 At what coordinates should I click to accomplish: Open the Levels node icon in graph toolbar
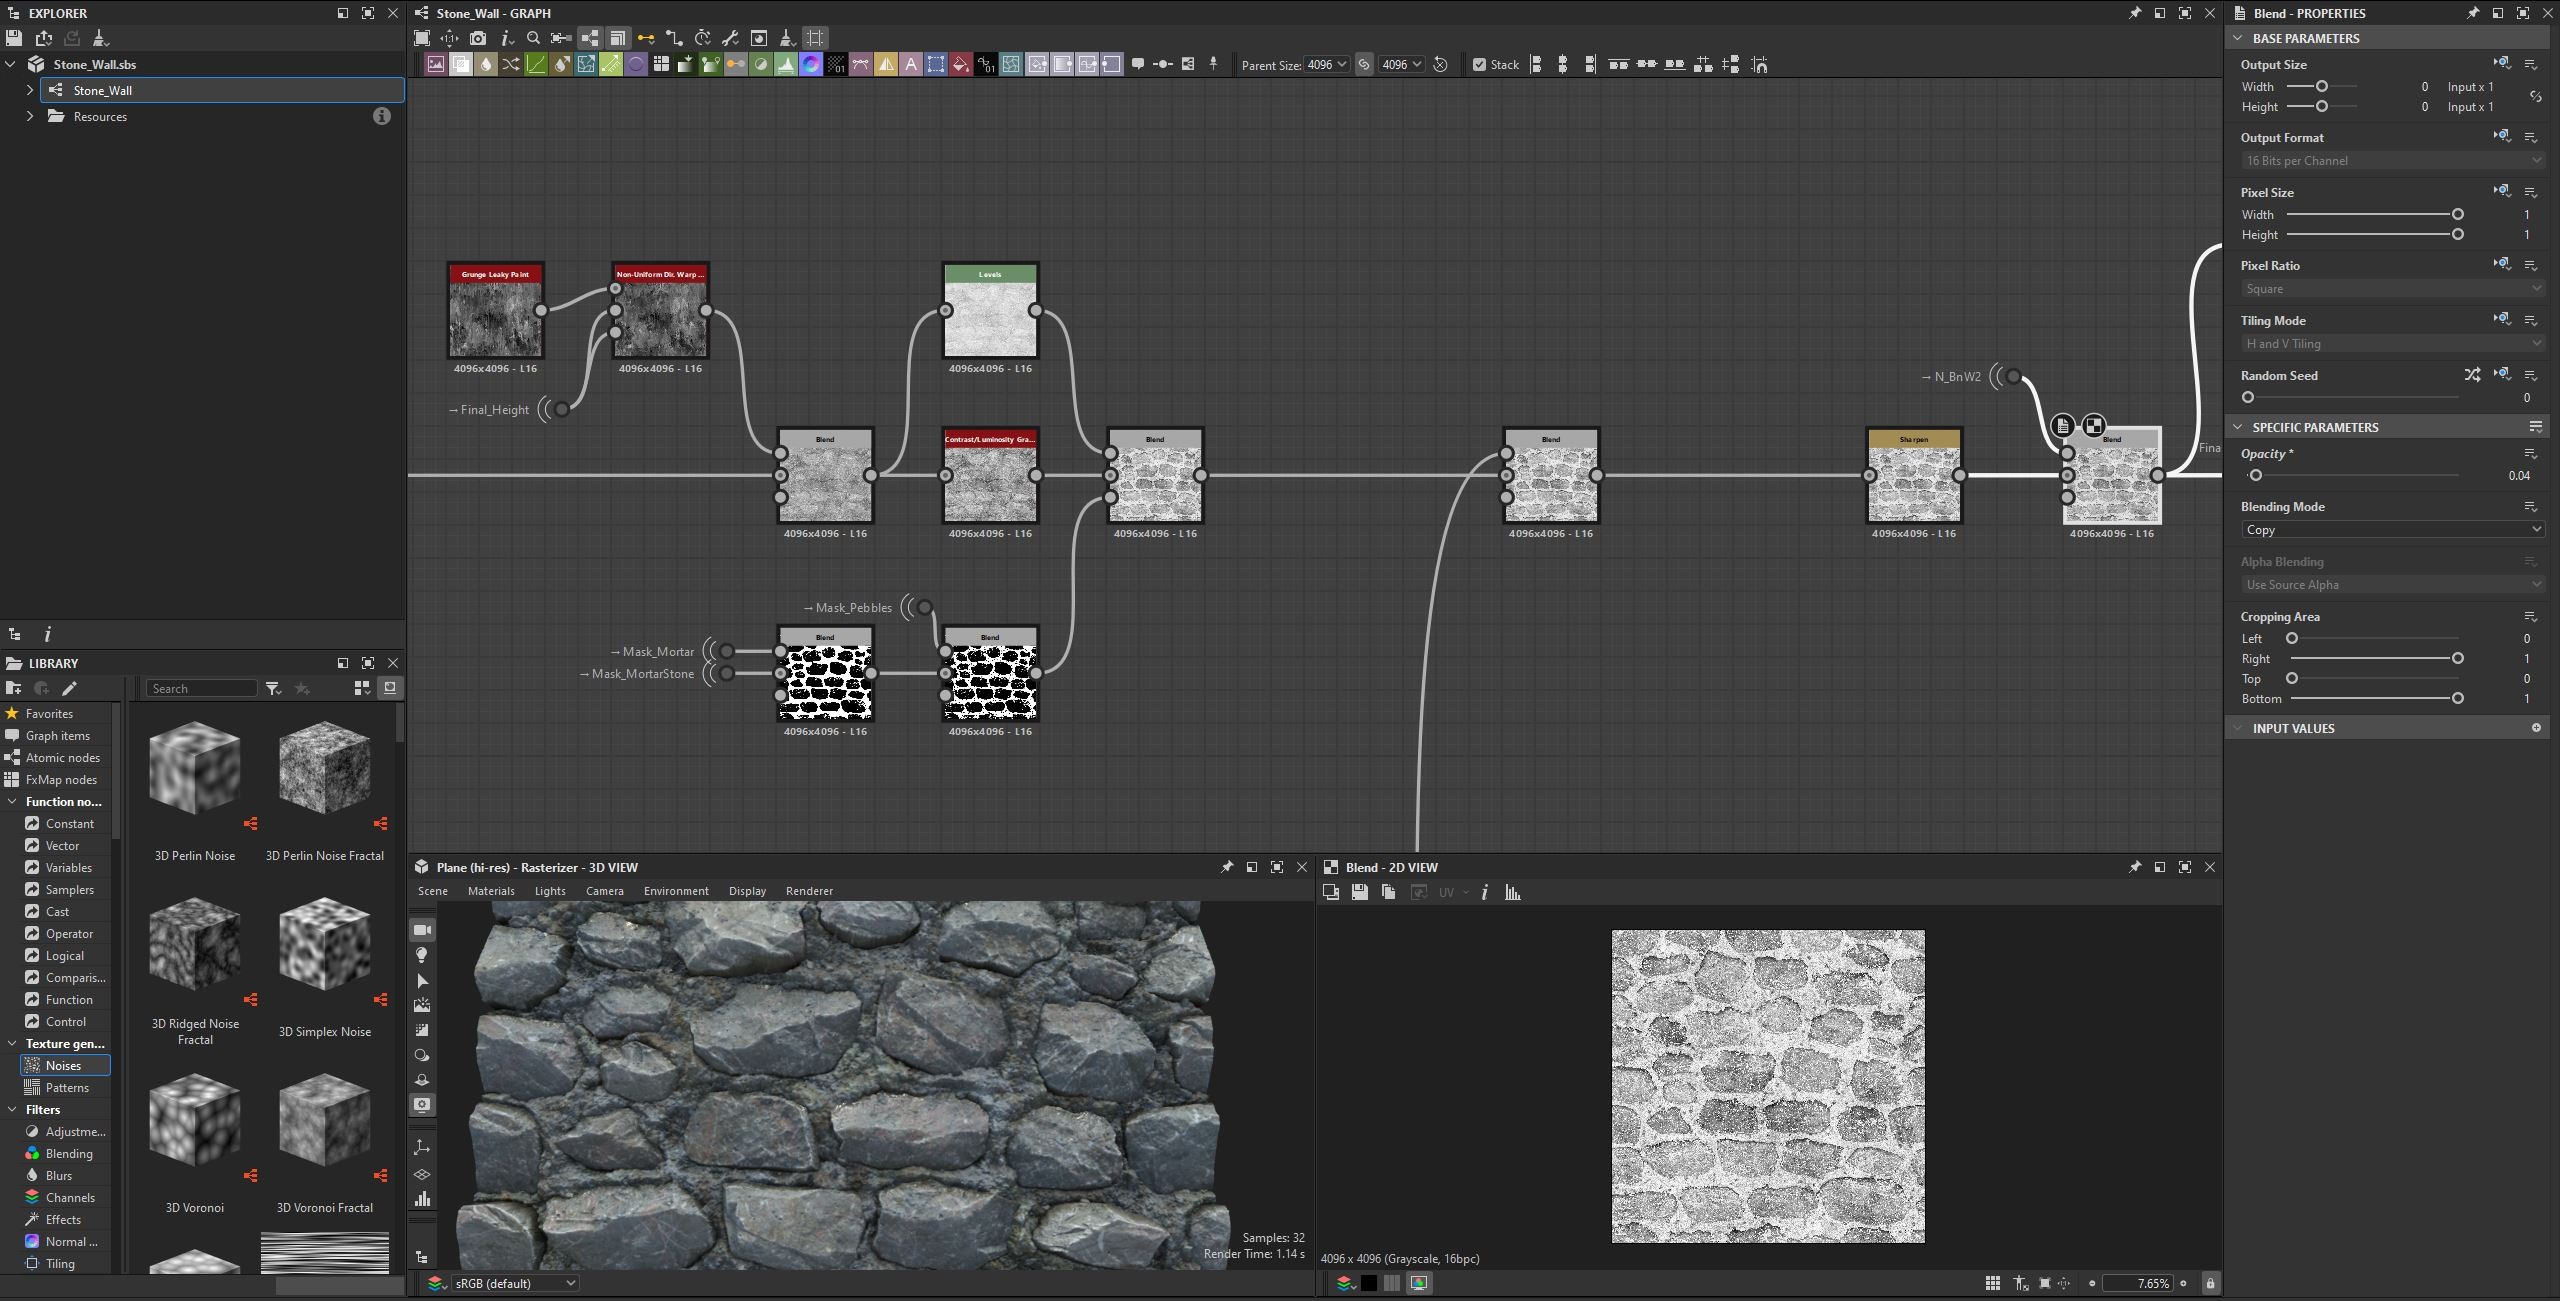pos(786,65)
